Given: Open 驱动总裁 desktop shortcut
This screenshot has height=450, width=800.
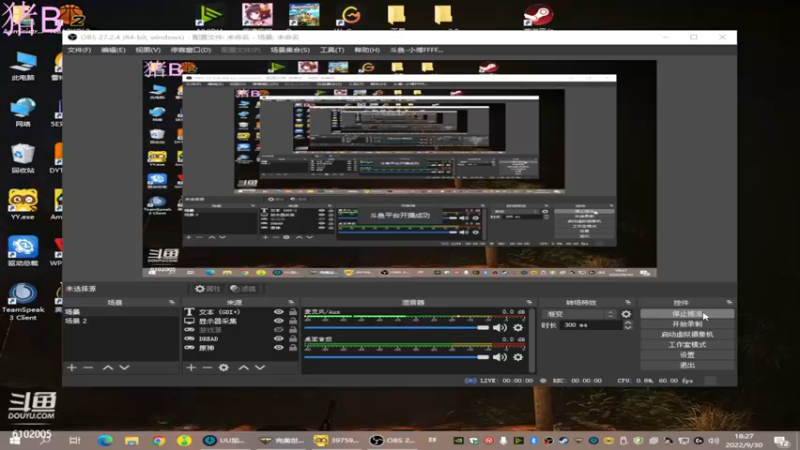Looking at the screenshot, I should pos(23,251).
